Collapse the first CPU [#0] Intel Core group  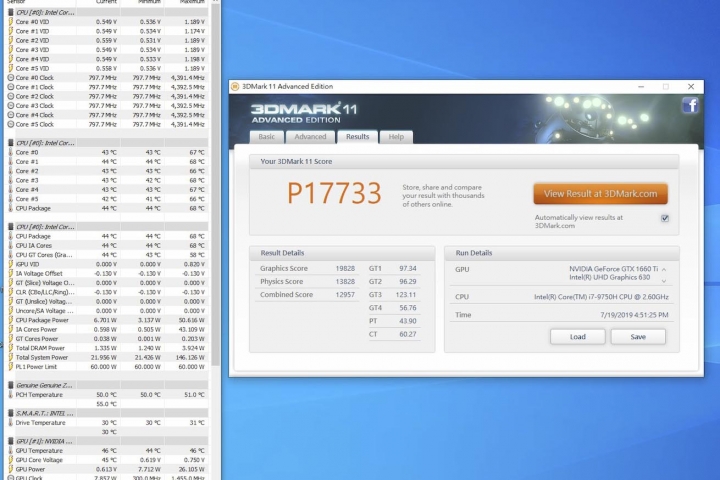(11, 12)
